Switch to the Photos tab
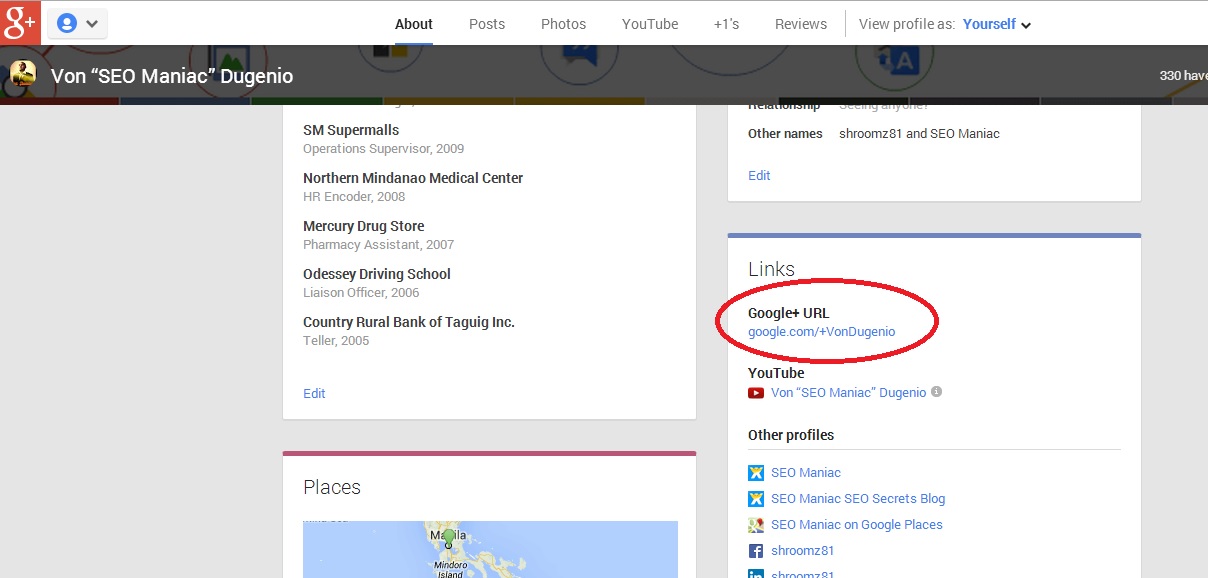Screen dimensions: 1208x578 click(x=563, y=23)
